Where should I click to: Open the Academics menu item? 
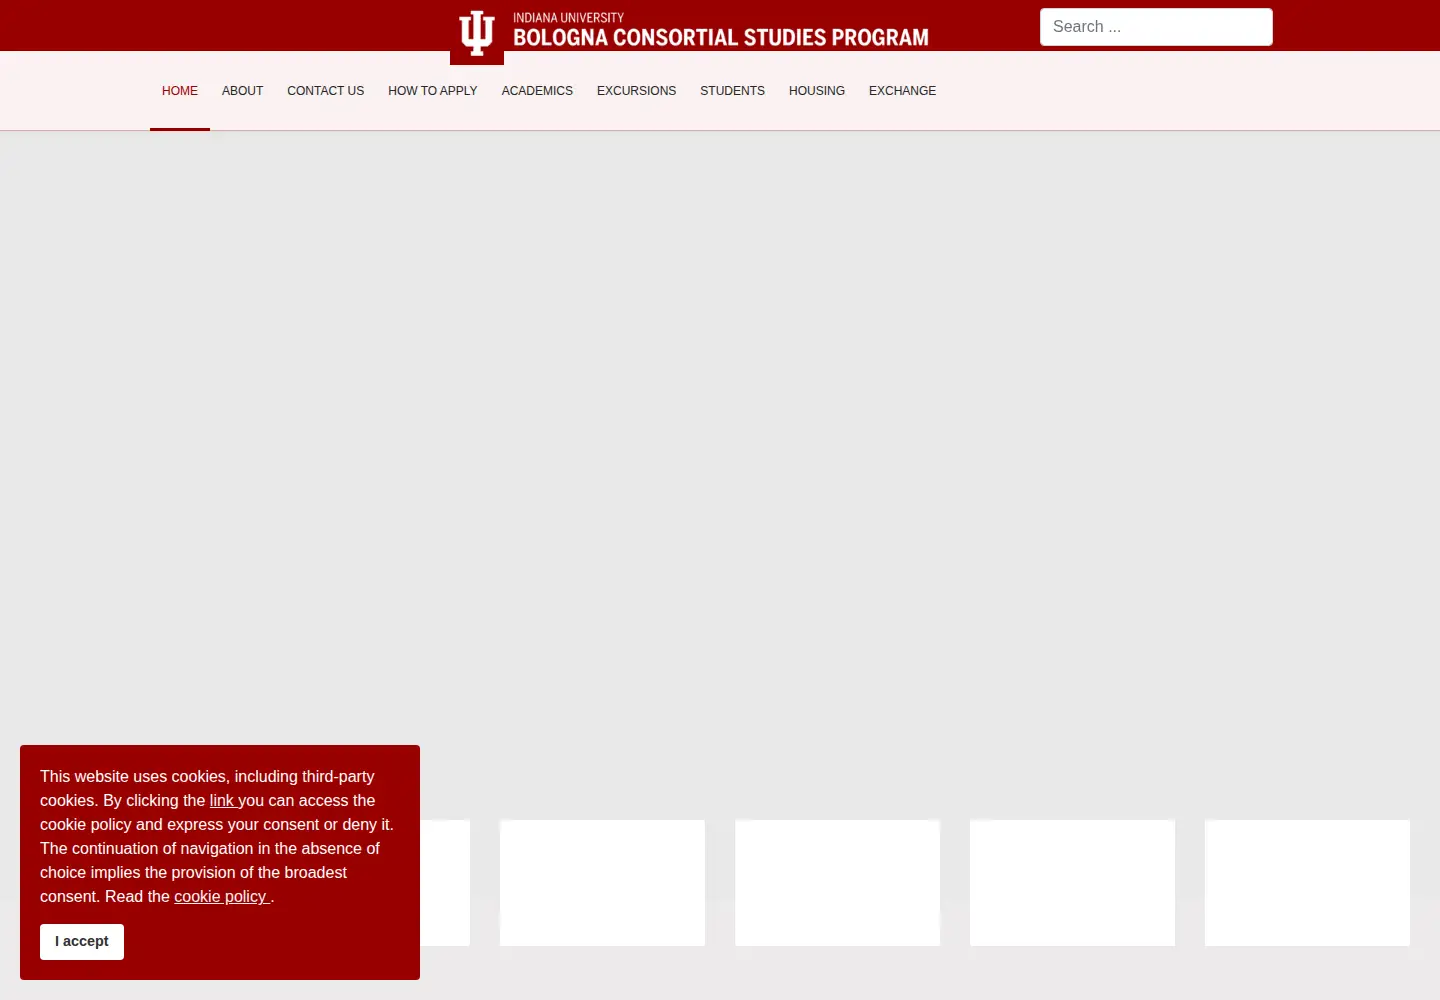537,91
